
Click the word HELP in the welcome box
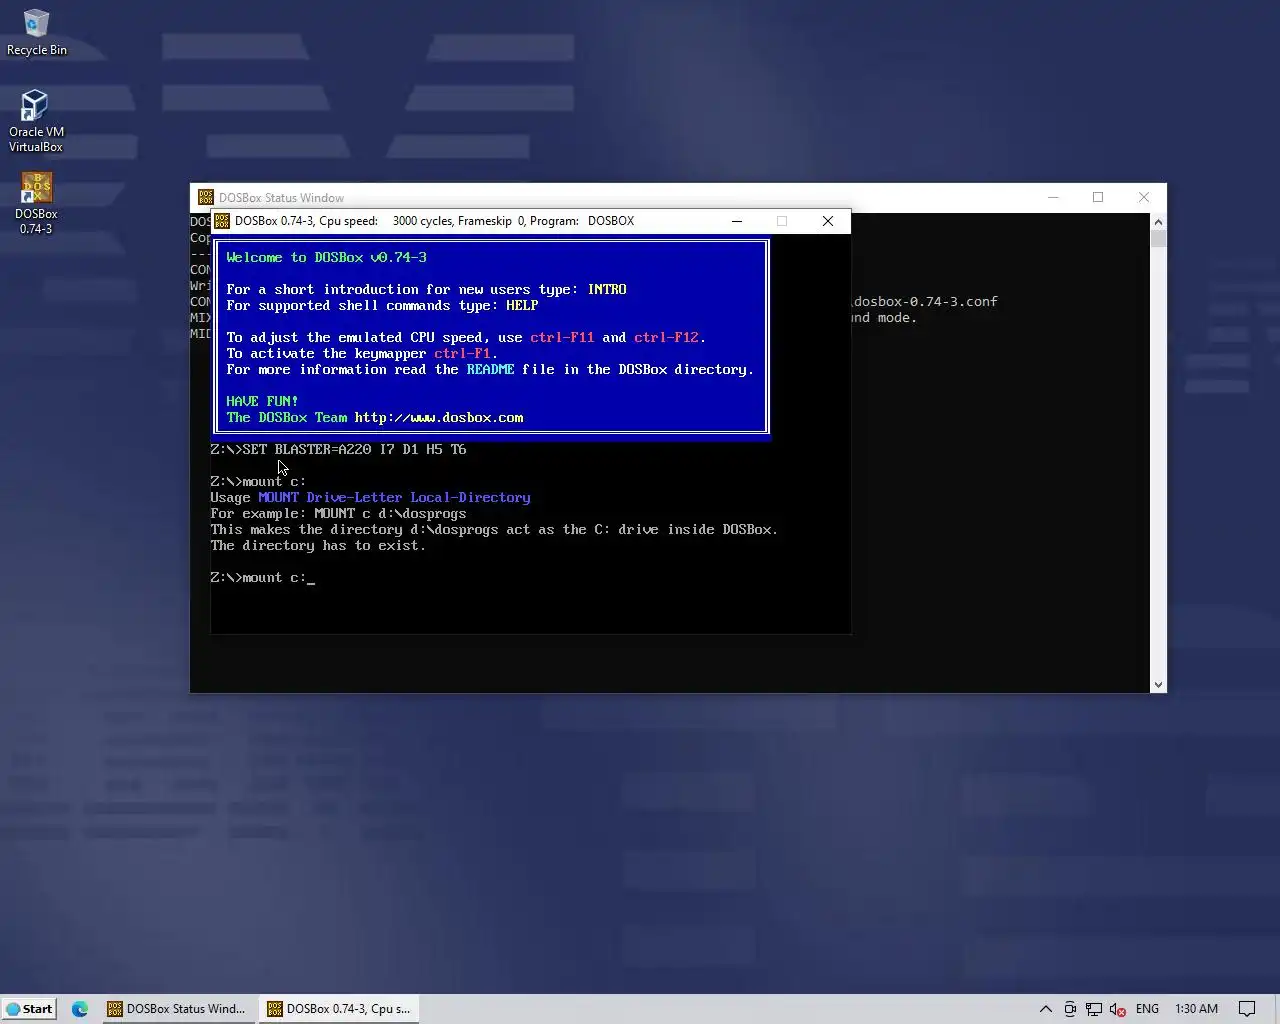click(x=522, y=305)
